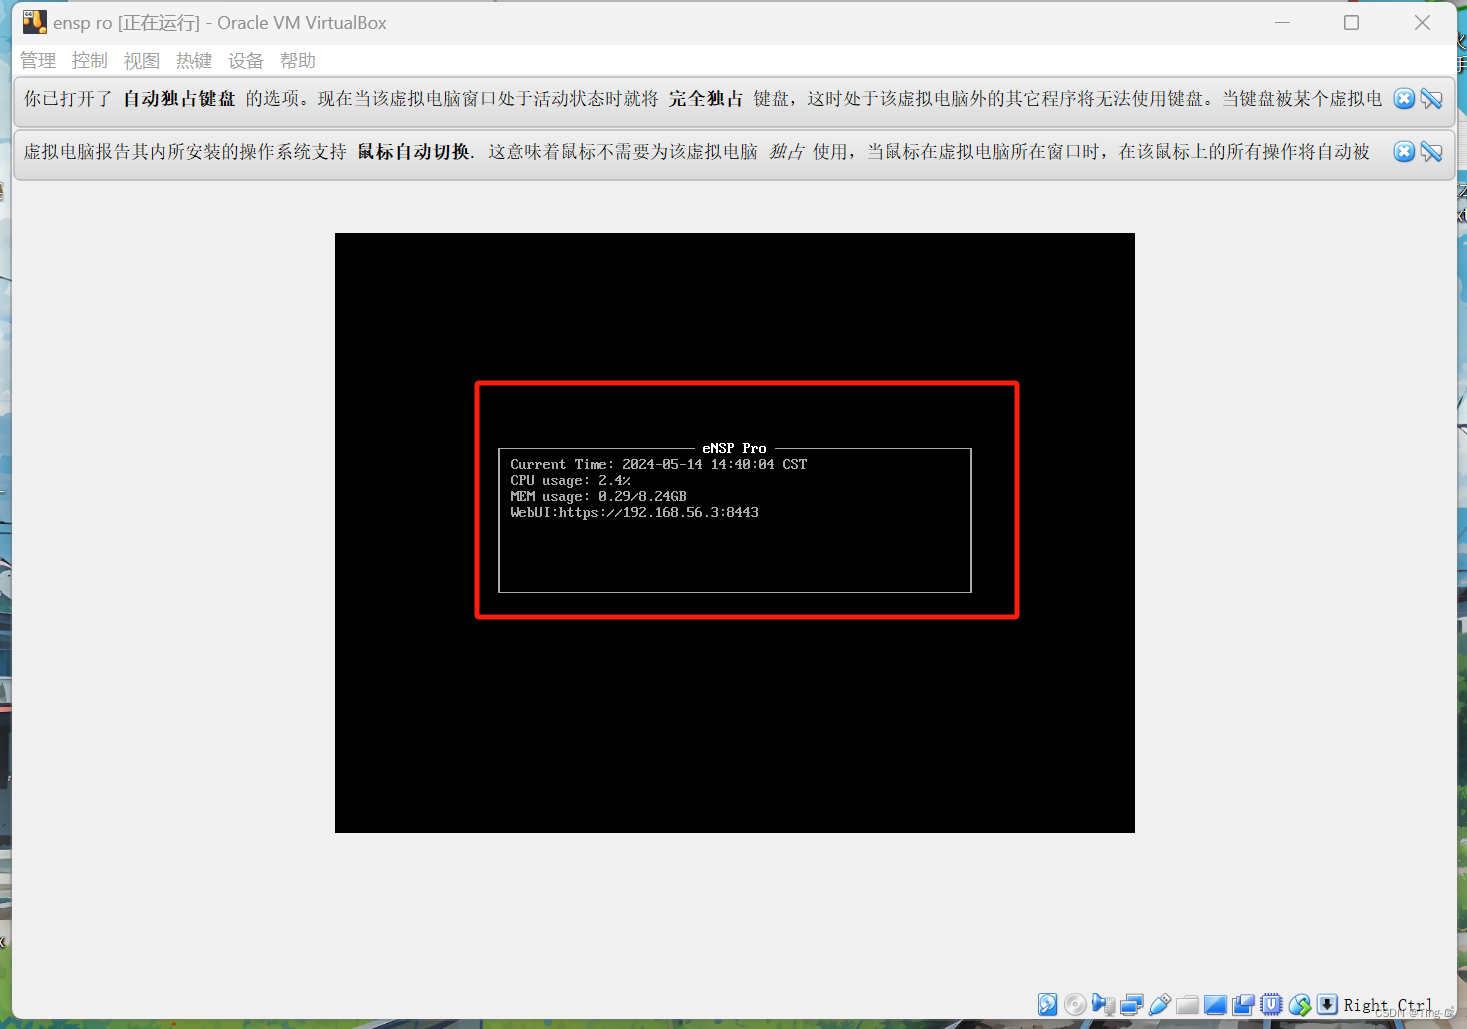This screenshot has height=1029, width=1467.
Task: Click the hard disk activity status icon
Action: (1047, 1005)
